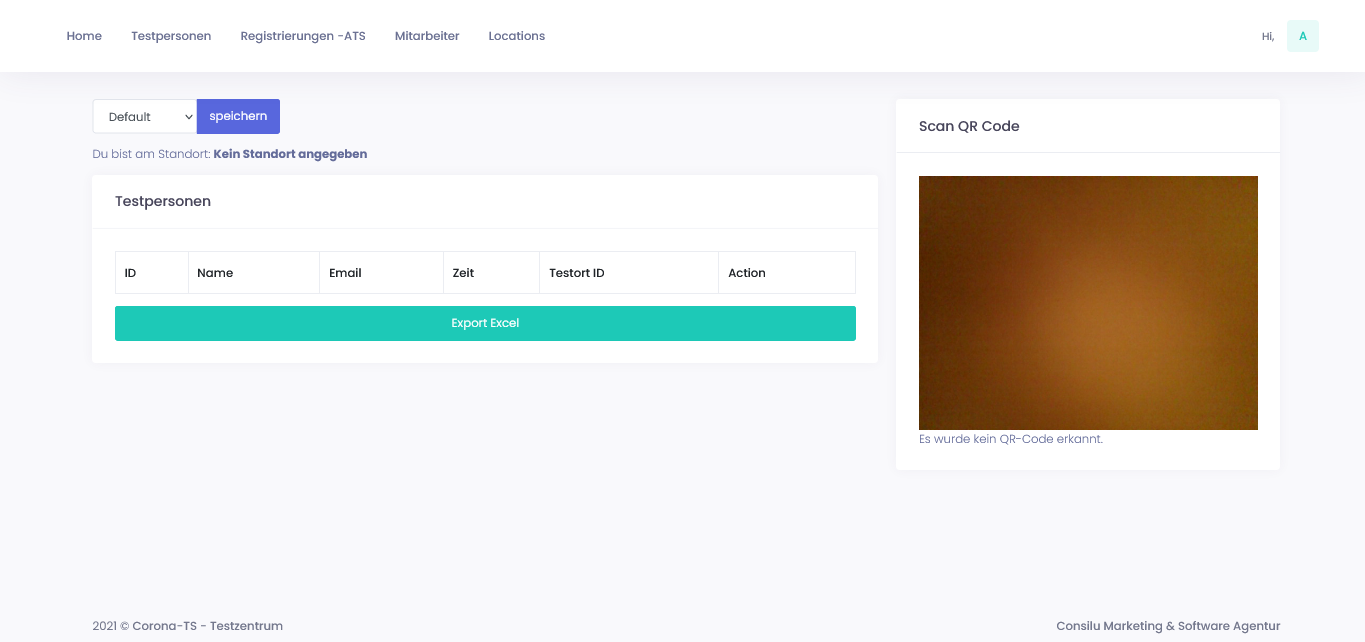This screenshot has width=1365, height=642.
Task: Click the Email column header
Action: [345, 273]
